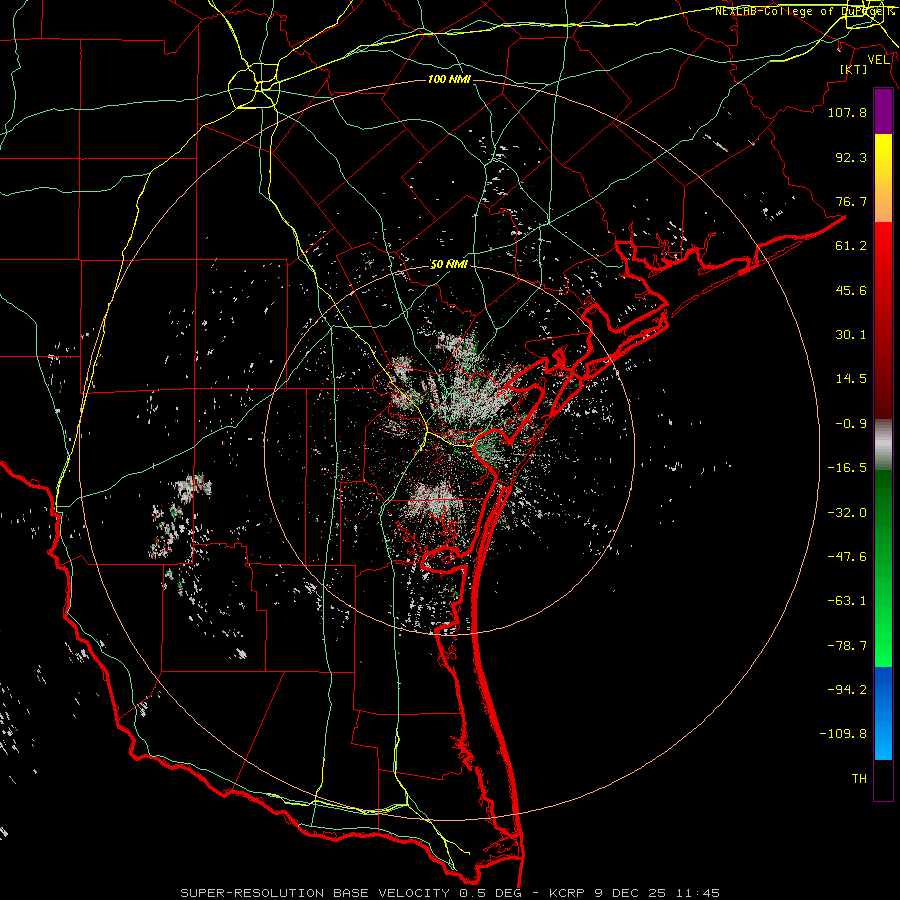Viewport: 900px width, 900px height.
Task: Click the 14.5 scale value
Action: point(851,379)
